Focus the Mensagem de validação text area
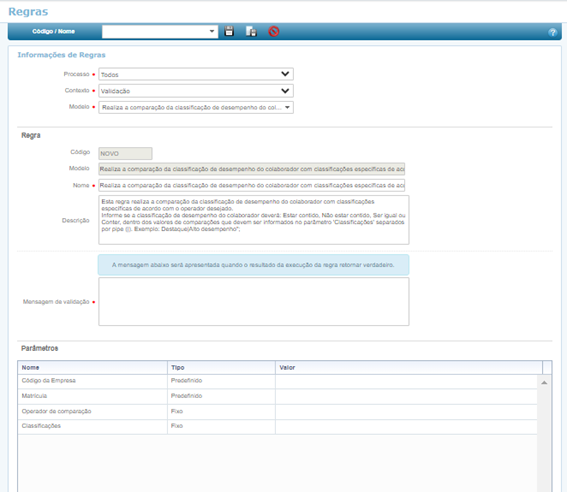Screen dimensions: 567x492 [254, 301]
